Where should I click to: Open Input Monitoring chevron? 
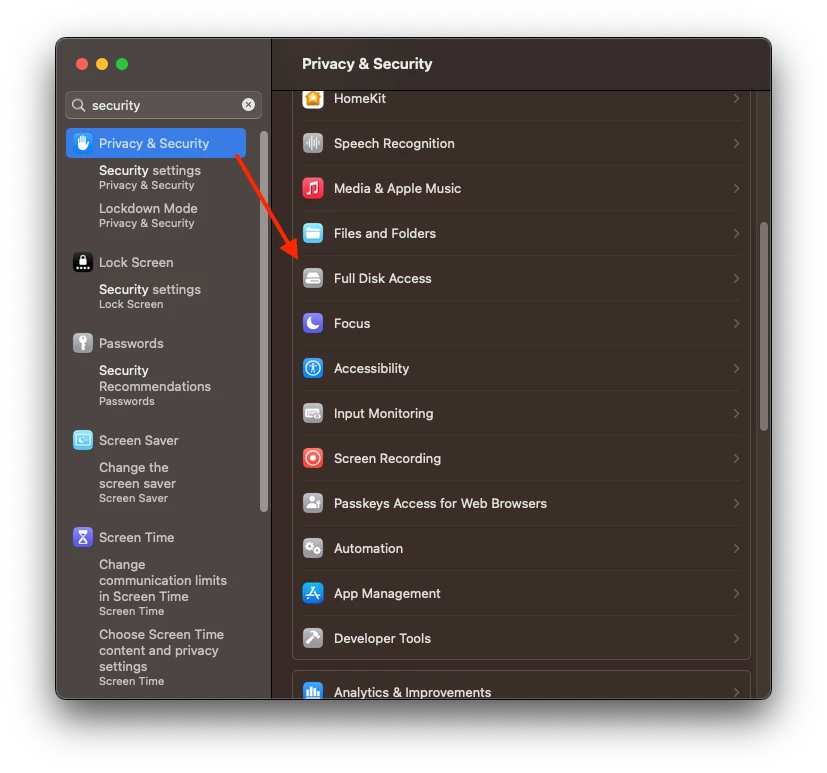click(736, 413)
